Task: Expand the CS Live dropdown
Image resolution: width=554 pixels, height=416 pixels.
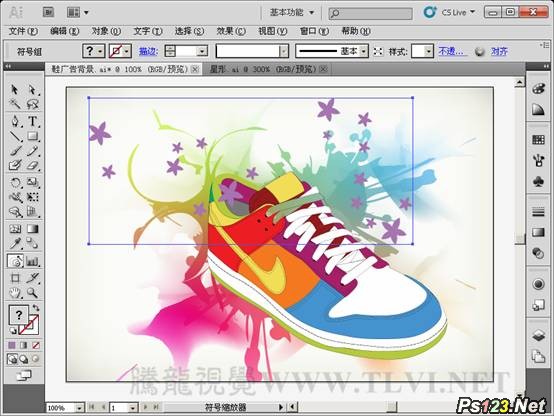Action: 472,12
